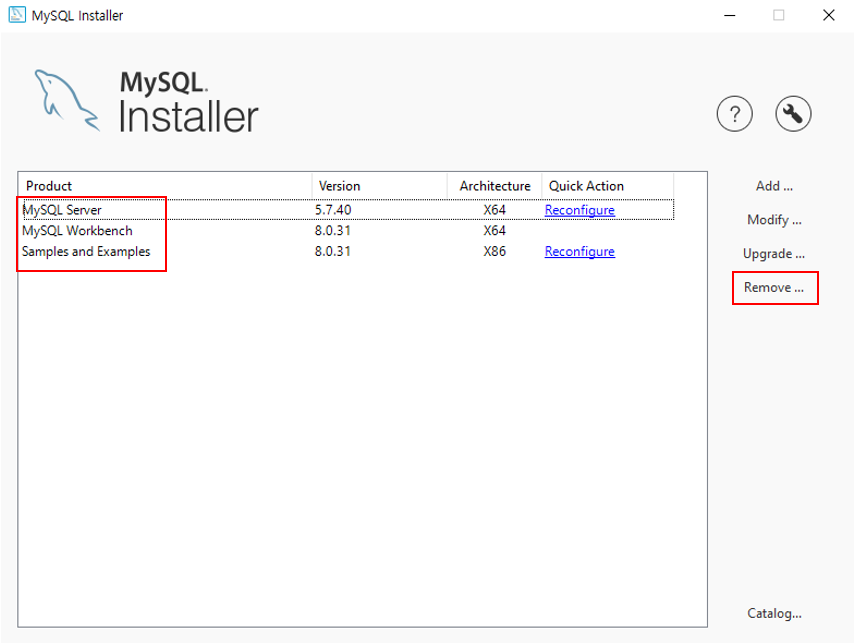
Task: Minimize the MySQL Installer window
Action: [729, 15]
